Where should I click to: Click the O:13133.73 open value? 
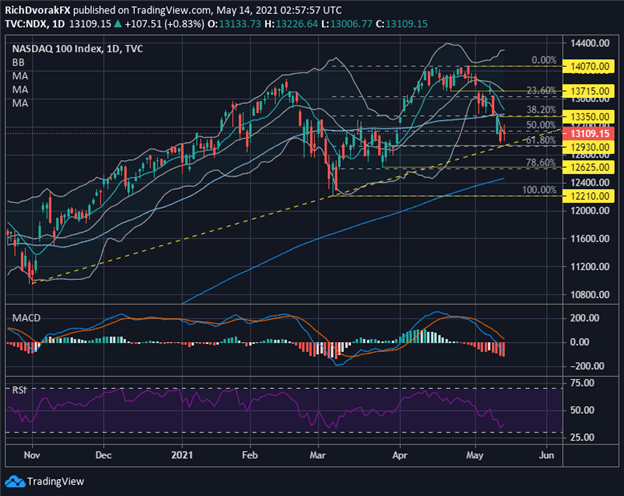pyautogui.click(x=234, y=24)
